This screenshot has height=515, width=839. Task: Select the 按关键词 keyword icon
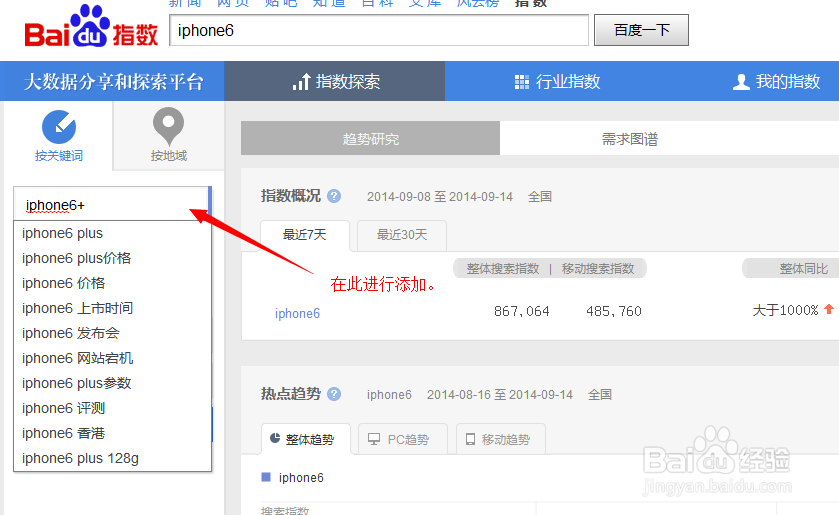[59, 127]
